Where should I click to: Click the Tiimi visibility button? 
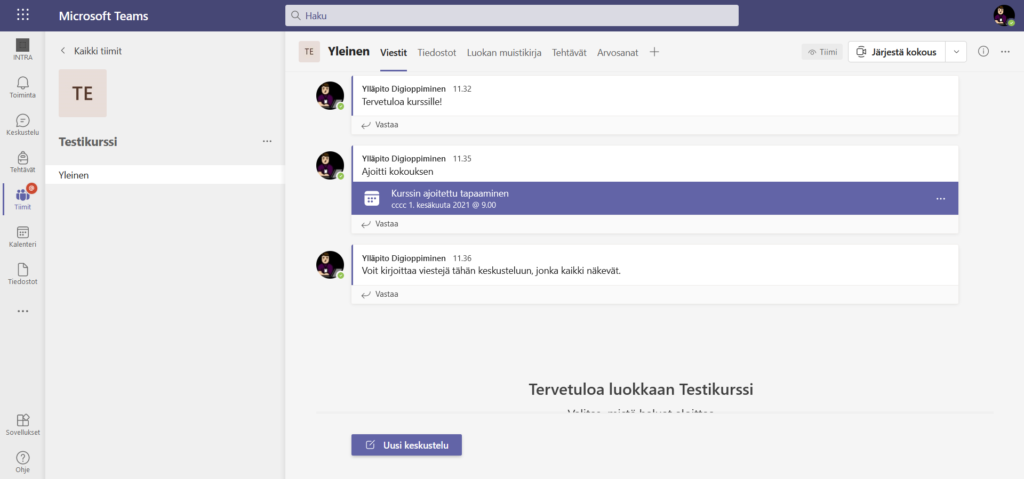pyautogui.click(x=822, y=52)
